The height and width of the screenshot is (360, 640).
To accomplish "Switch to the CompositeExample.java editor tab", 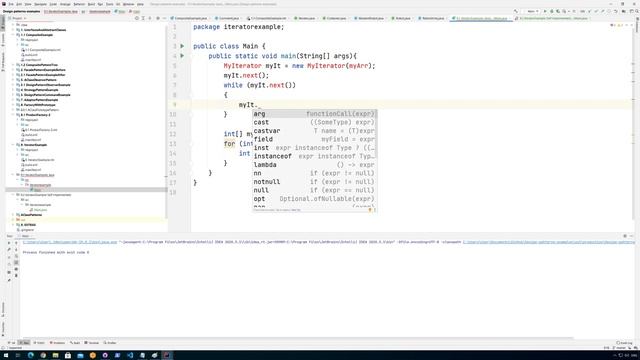I will [191, 18].
